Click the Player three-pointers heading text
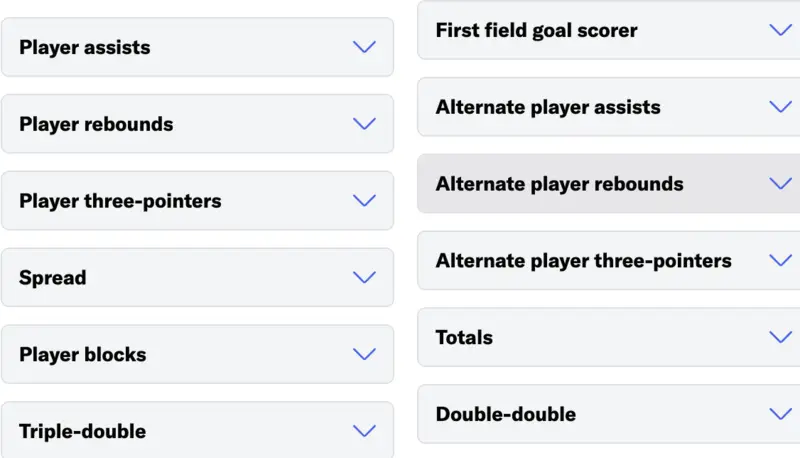 tap(120, 201)
